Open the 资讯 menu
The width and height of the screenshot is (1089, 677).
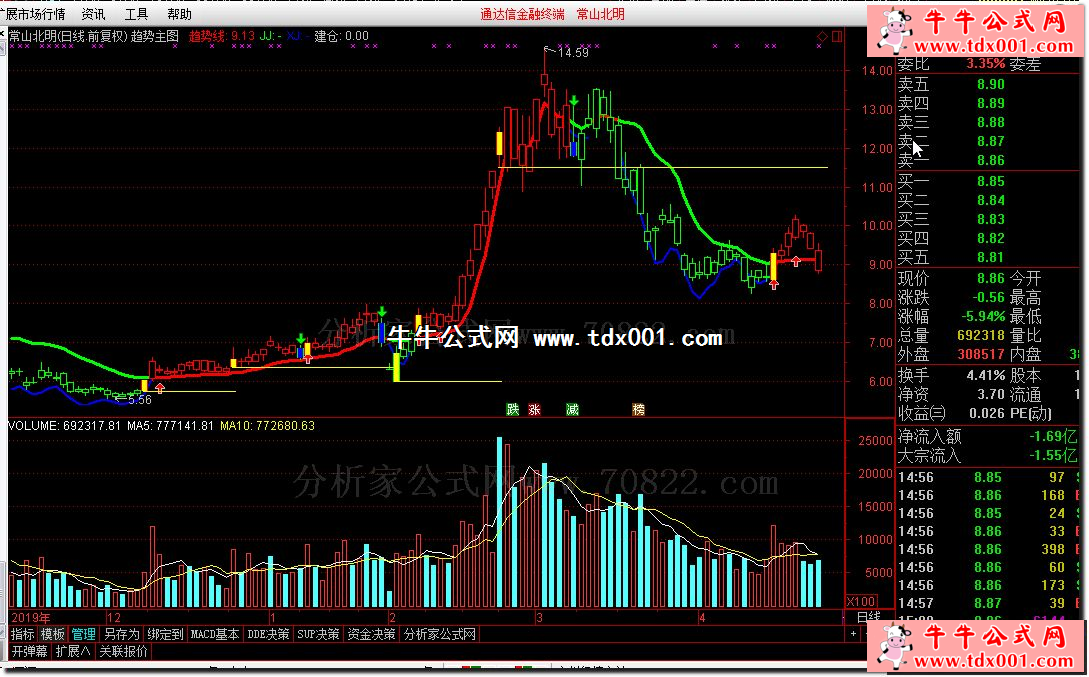(x=93, y=14)
